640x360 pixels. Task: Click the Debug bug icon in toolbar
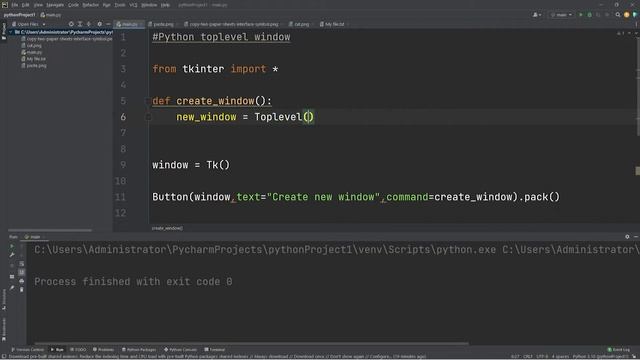[x=589, y=15]
